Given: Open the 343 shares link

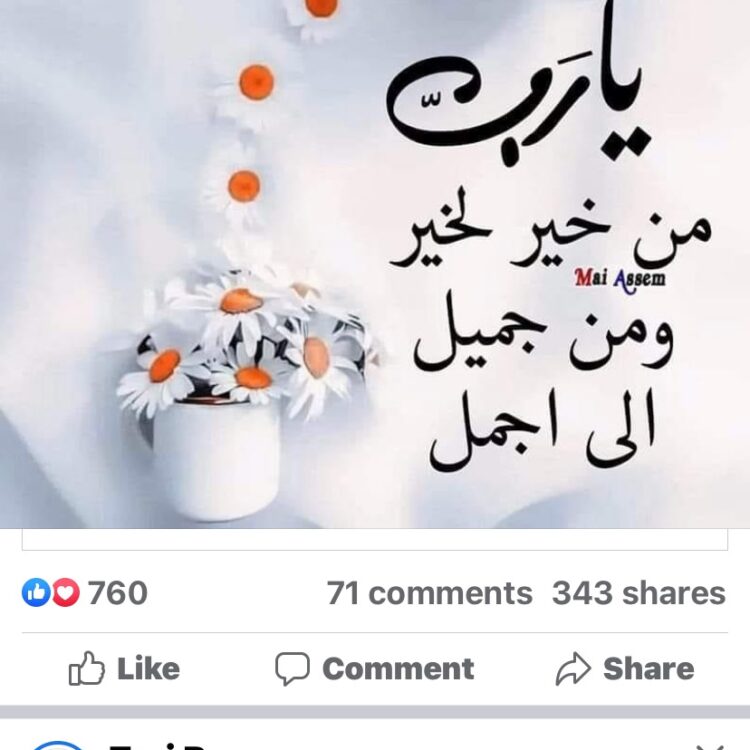Looking at the screenshot, I should 639,593.
